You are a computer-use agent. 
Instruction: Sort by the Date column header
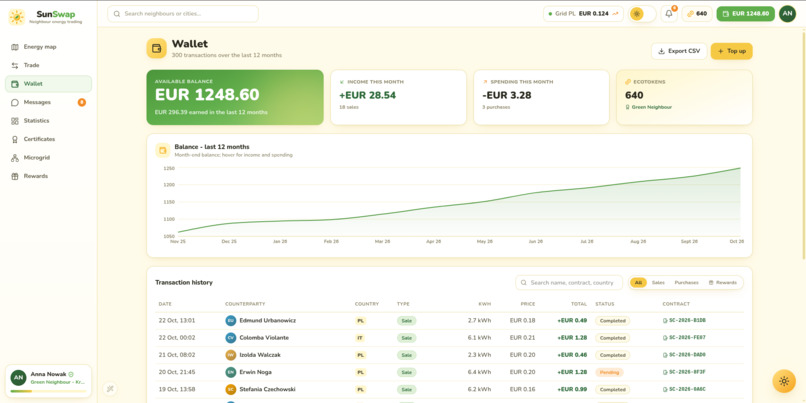[x=165, y=304]
